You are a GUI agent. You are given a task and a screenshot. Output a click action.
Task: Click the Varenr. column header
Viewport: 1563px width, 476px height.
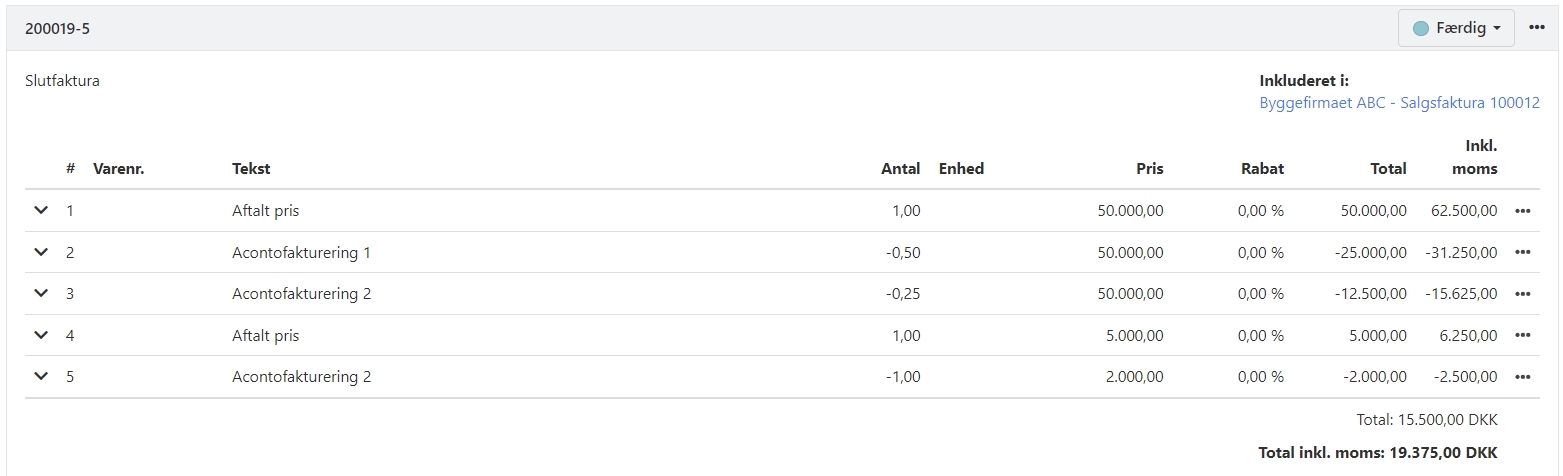[x=119, y=169]
